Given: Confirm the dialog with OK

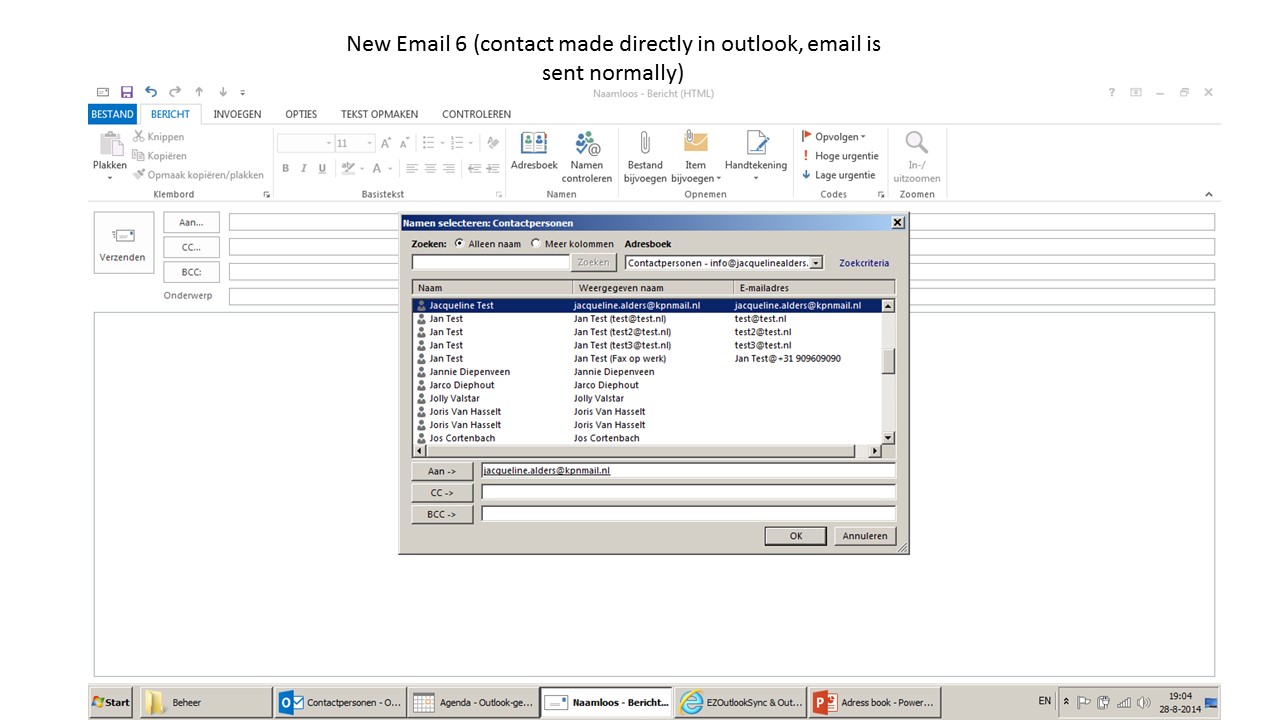Looking at the screenshot, I should pyautogui.click(x=796, y=536).
